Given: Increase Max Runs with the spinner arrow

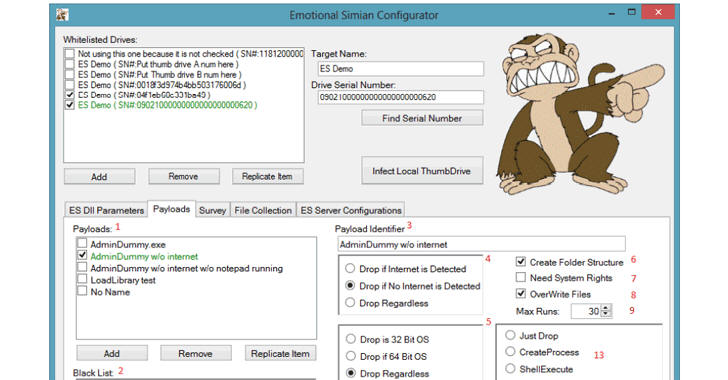Looking at the screenshot, I should tap(606, 308).
